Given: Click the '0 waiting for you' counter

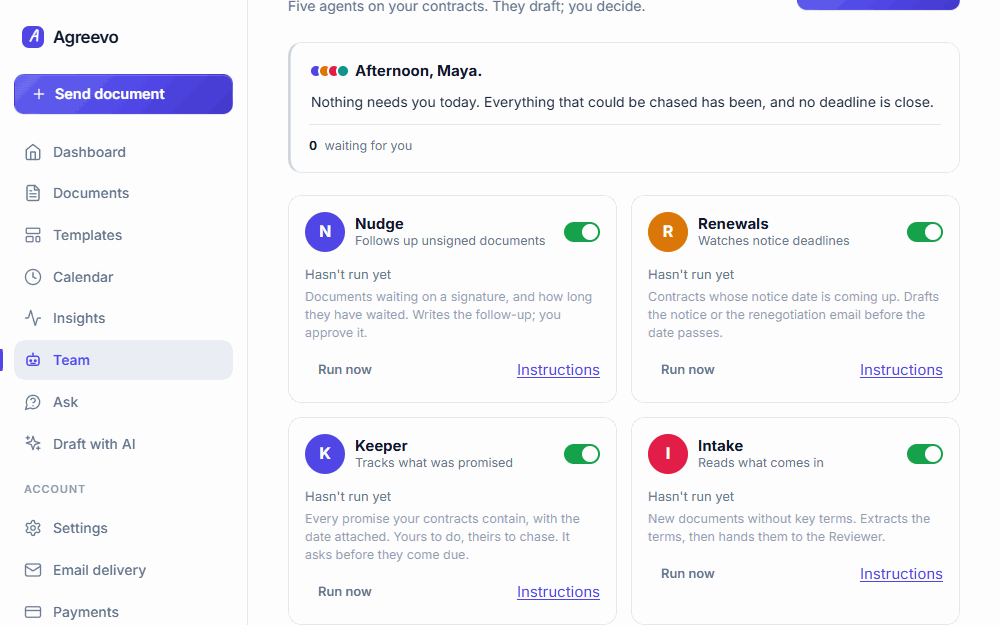Looking at the screenshot, I should click(x=361, y=146).
